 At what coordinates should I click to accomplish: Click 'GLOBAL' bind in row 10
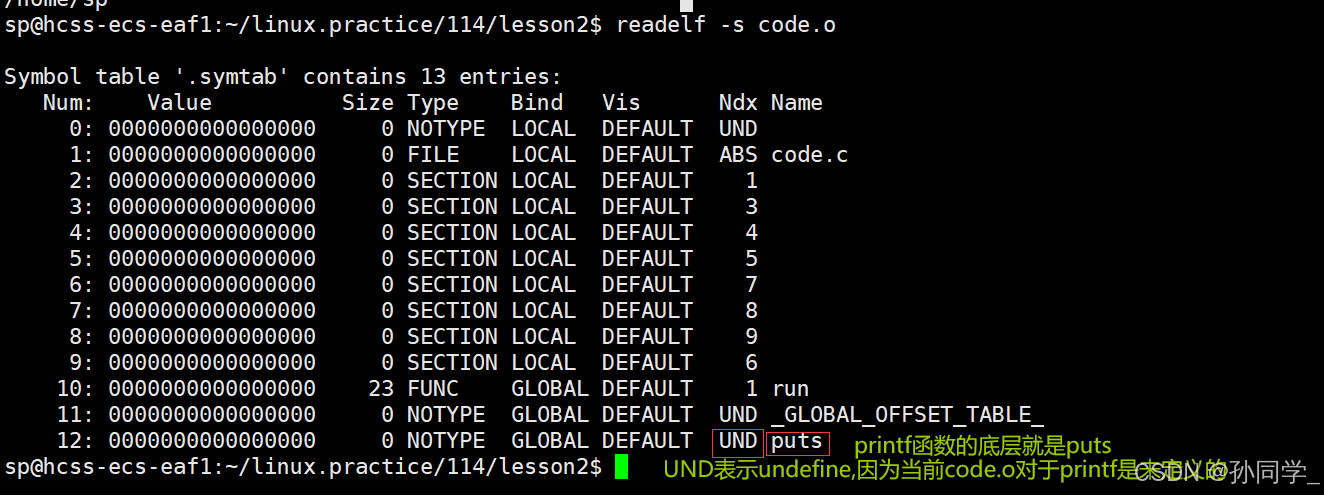point(550,389)
